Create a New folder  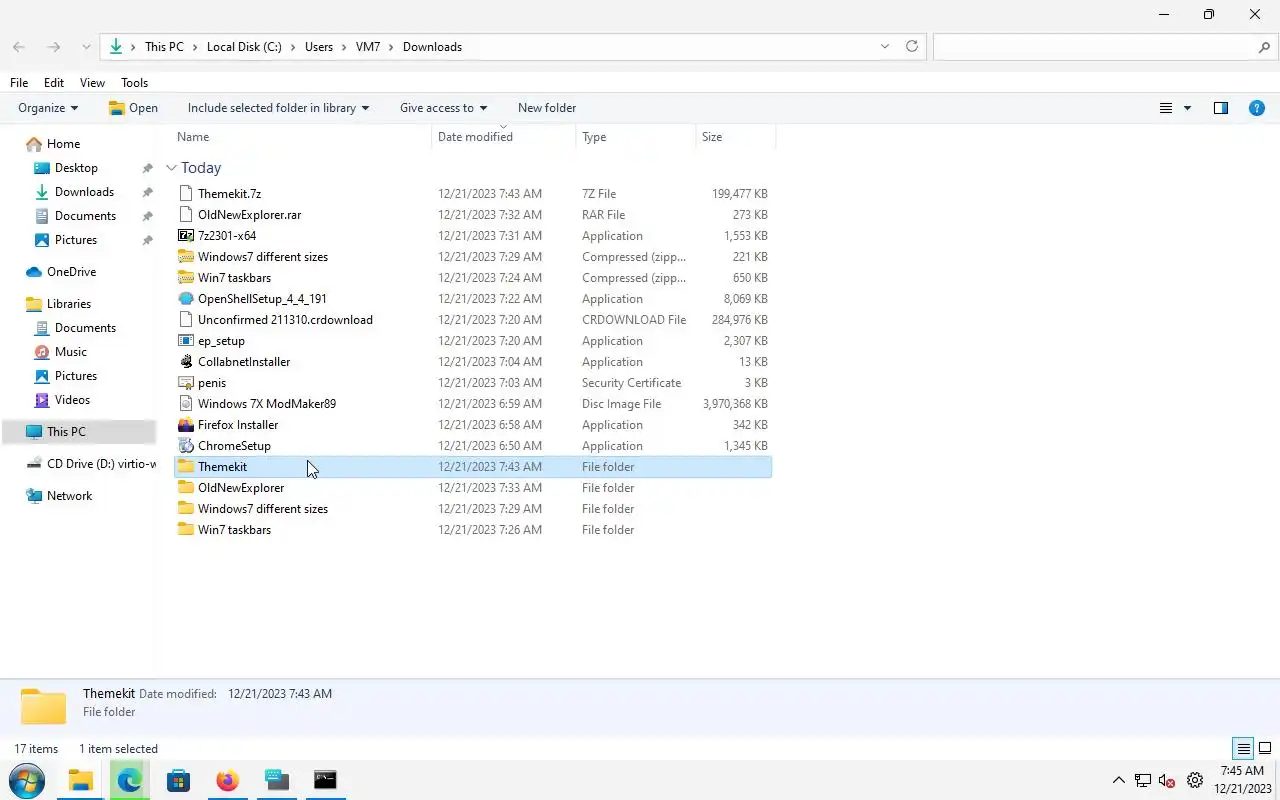547,108
